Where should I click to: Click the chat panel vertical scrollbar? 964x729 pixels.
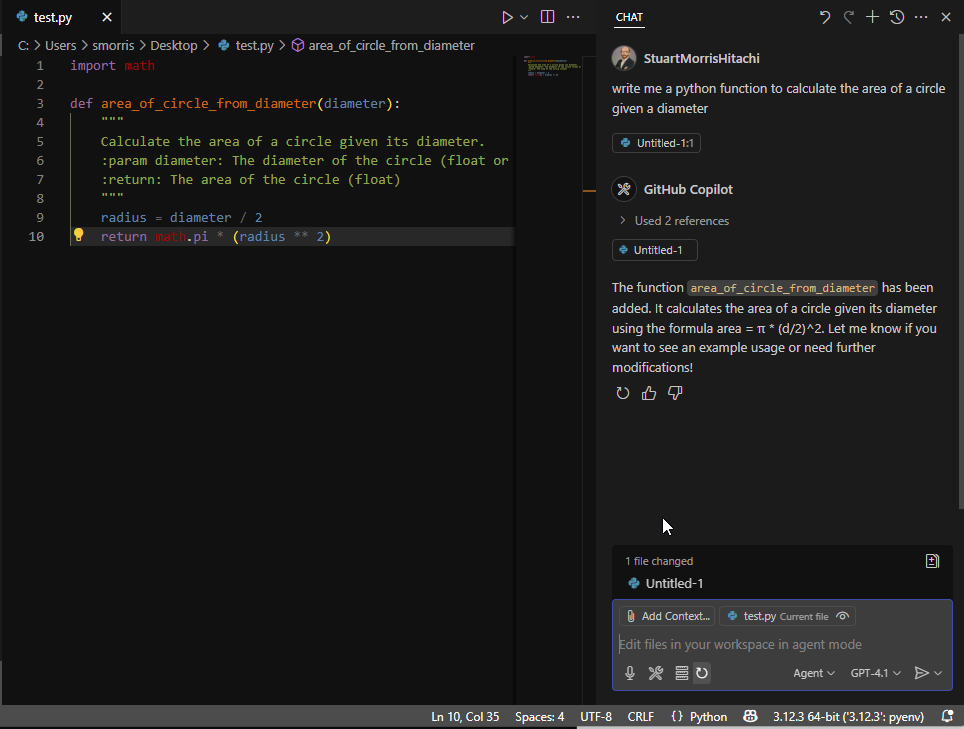(x=961, y=272)
